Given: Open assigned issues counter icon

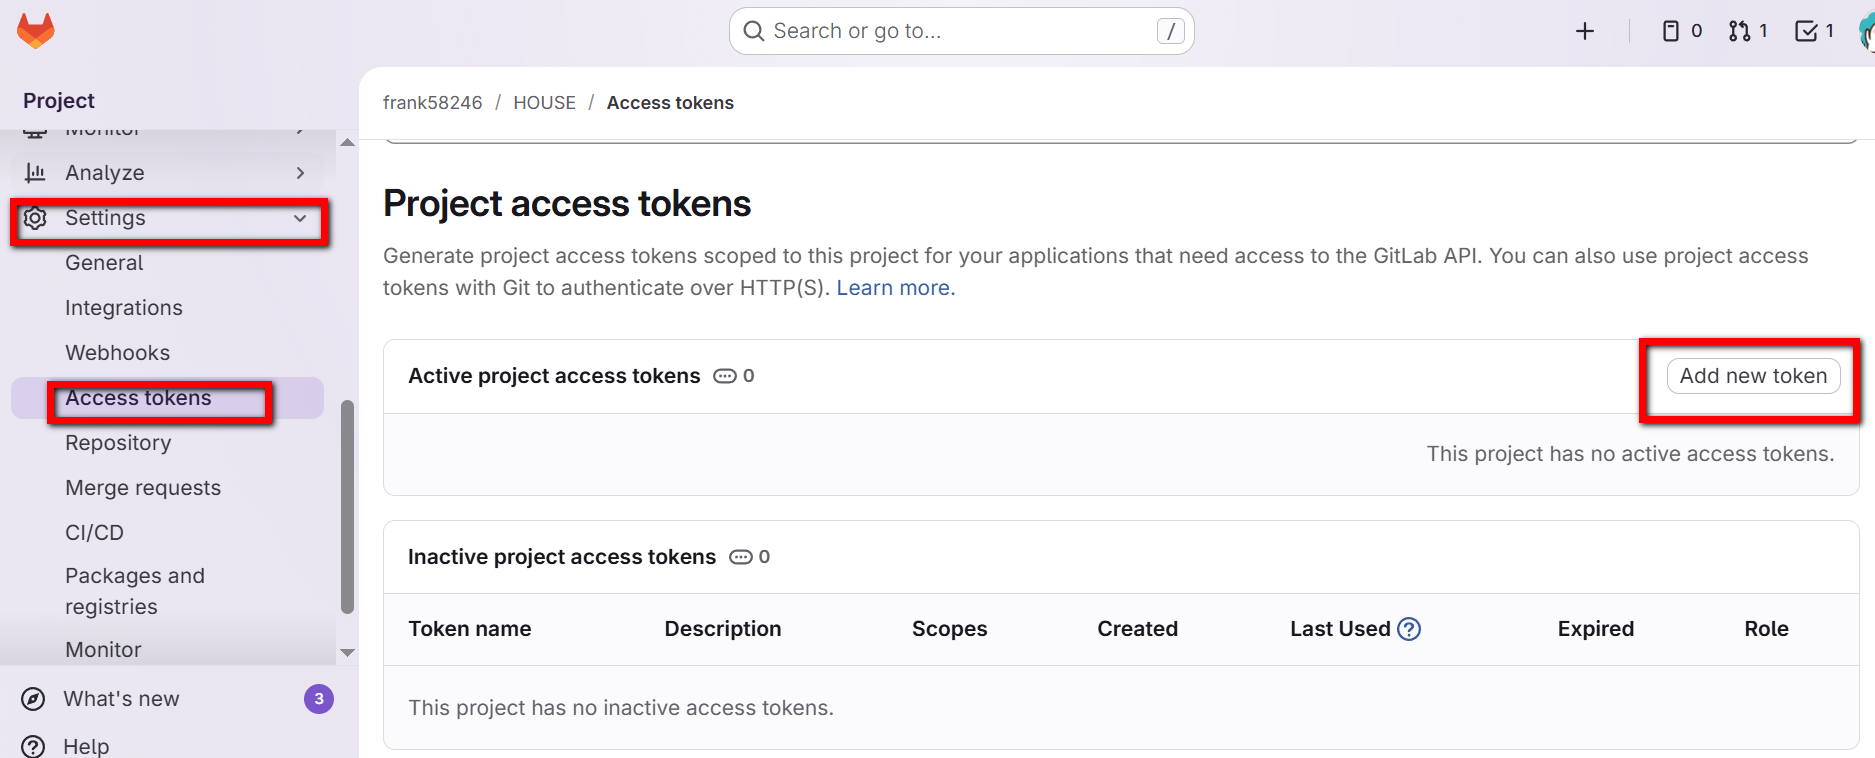Looking at the screenshot, I should point(1681,31).
